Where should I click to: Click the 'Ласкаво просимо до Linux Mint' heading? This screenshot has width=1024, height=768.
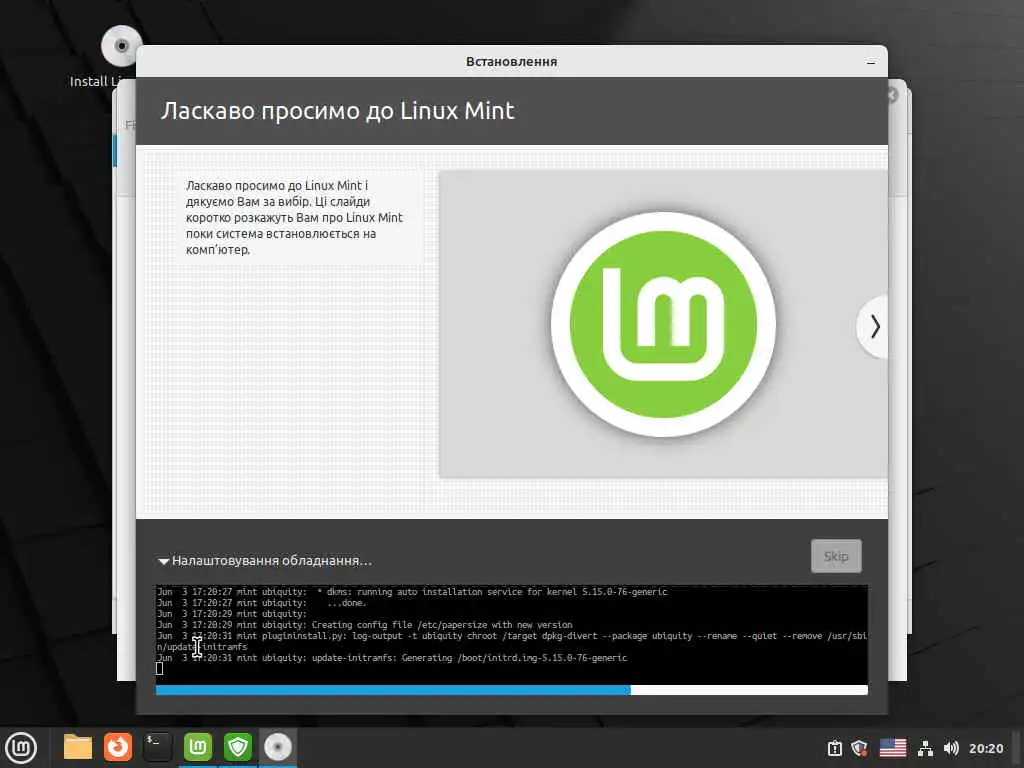click(x=338, y=111)
